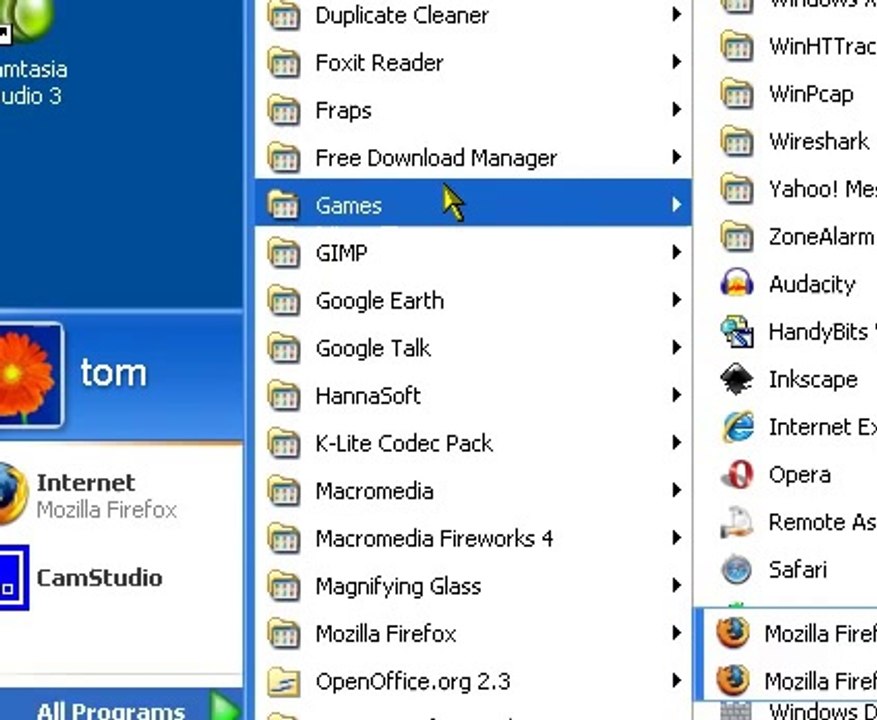Click the Inkscape label
This screenshot has height=720, width=877.
point(813,379)
